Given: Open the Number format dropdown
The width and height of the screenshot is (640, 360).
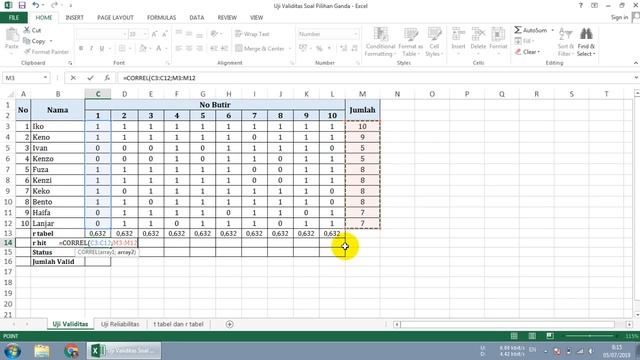Looking at the screenshot, I should [356, 34].
